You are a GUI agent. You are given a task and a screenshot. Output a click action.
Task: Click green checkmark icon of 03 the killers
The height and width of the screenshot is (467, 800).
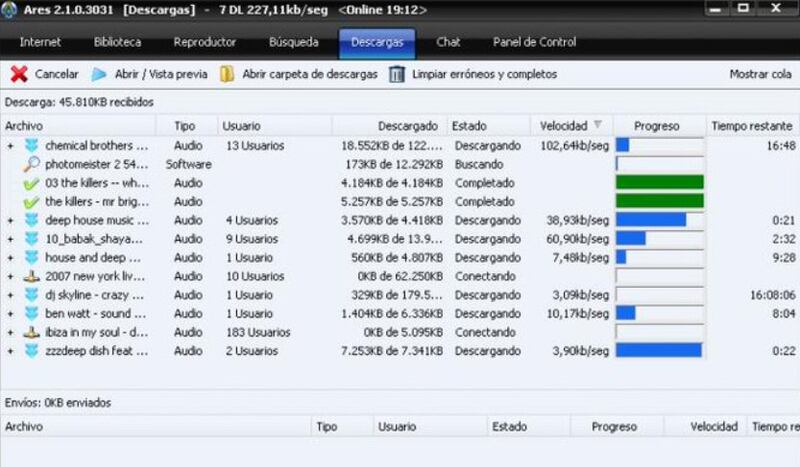32,183
